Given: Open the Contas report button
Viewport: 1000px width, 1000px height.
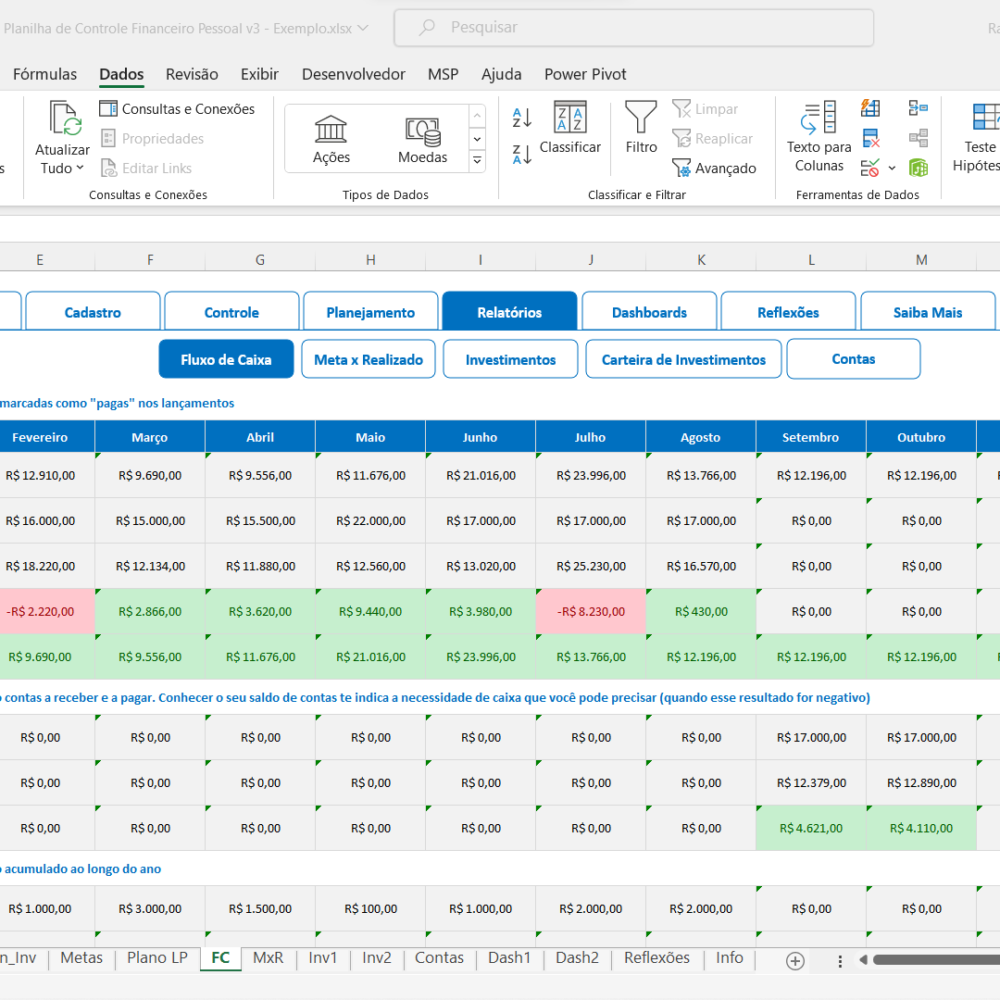Looking at the screenshot, I should (853, 359).
